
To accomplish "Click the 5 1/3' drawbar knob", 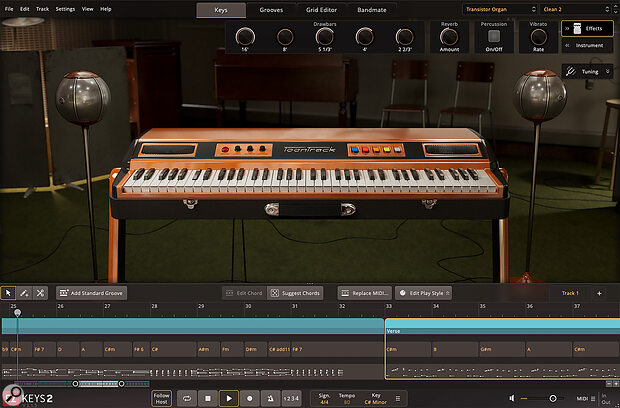I will coord(325,37).
